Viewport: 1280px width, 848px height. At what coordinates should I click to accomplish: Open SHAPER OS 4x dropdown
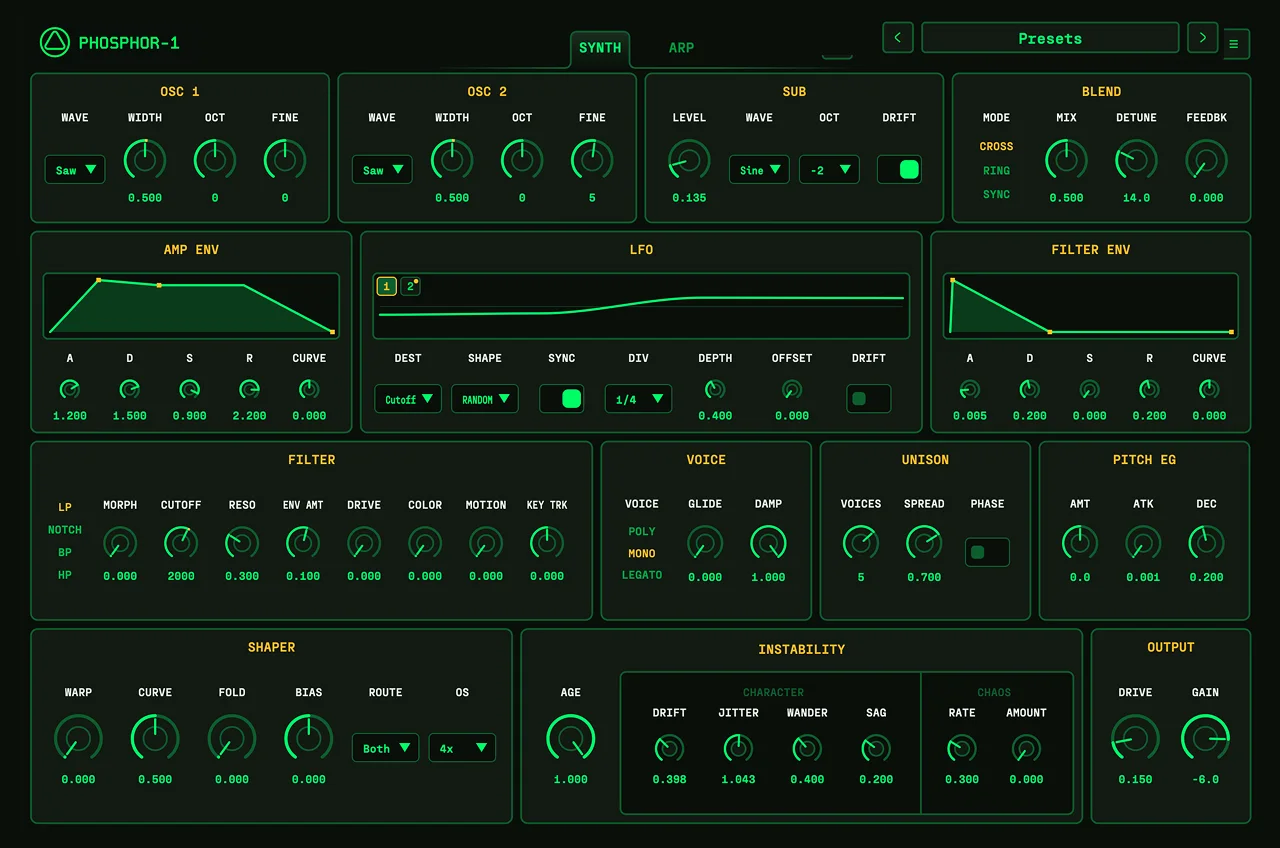tap(462, 747)
